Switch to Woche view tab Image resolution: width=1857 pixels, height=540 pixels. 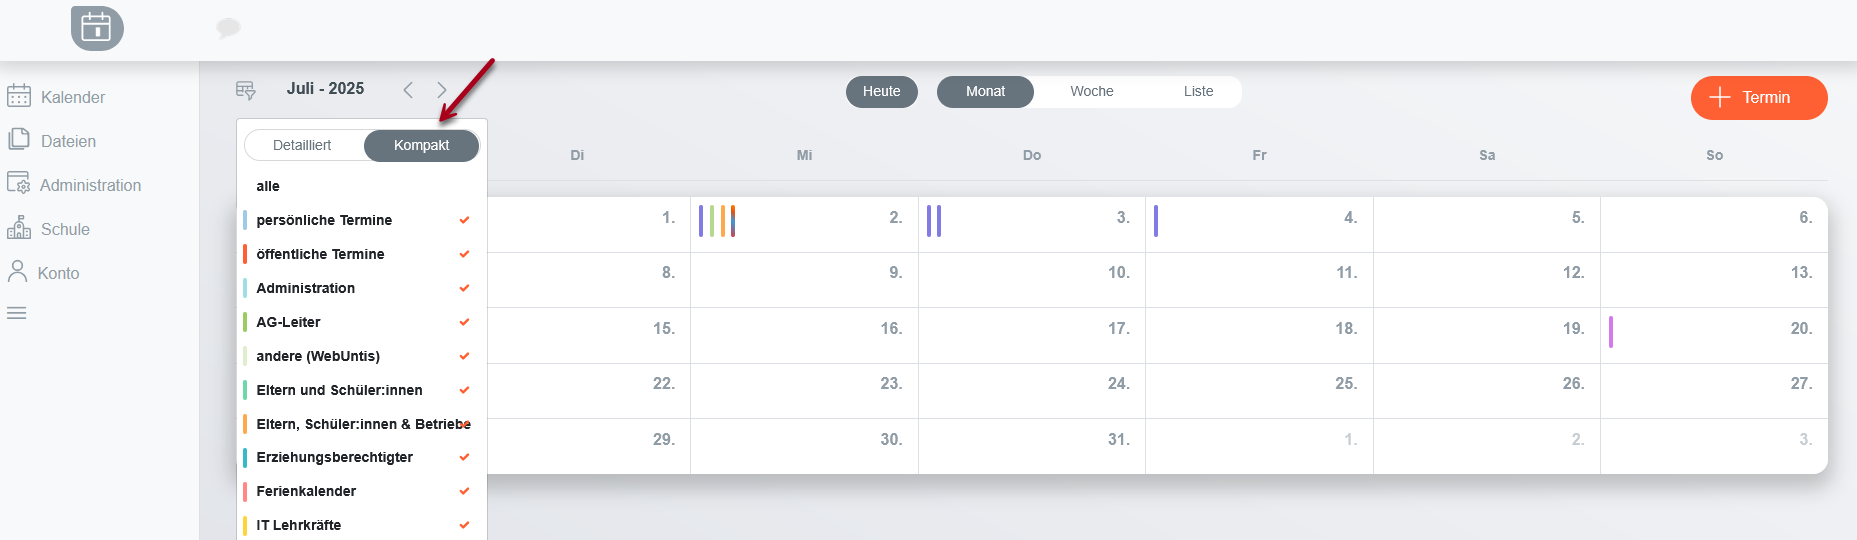(x=1091, y=91)
